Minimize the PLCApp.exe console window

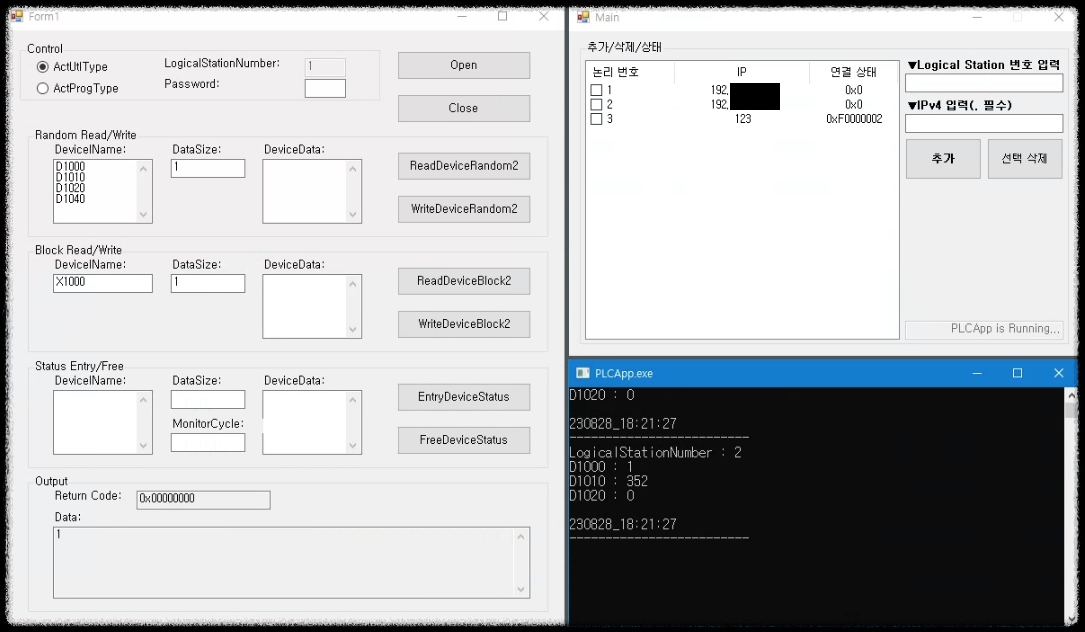977,373
